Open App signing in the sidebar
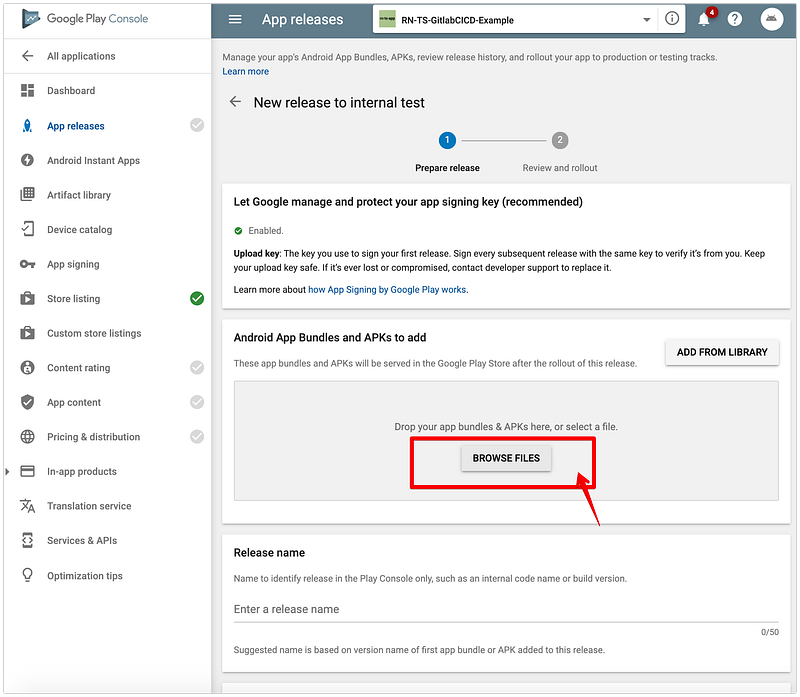Image resolution: width=800 pixels, height=697 pixels. click(x=73, y=264)
